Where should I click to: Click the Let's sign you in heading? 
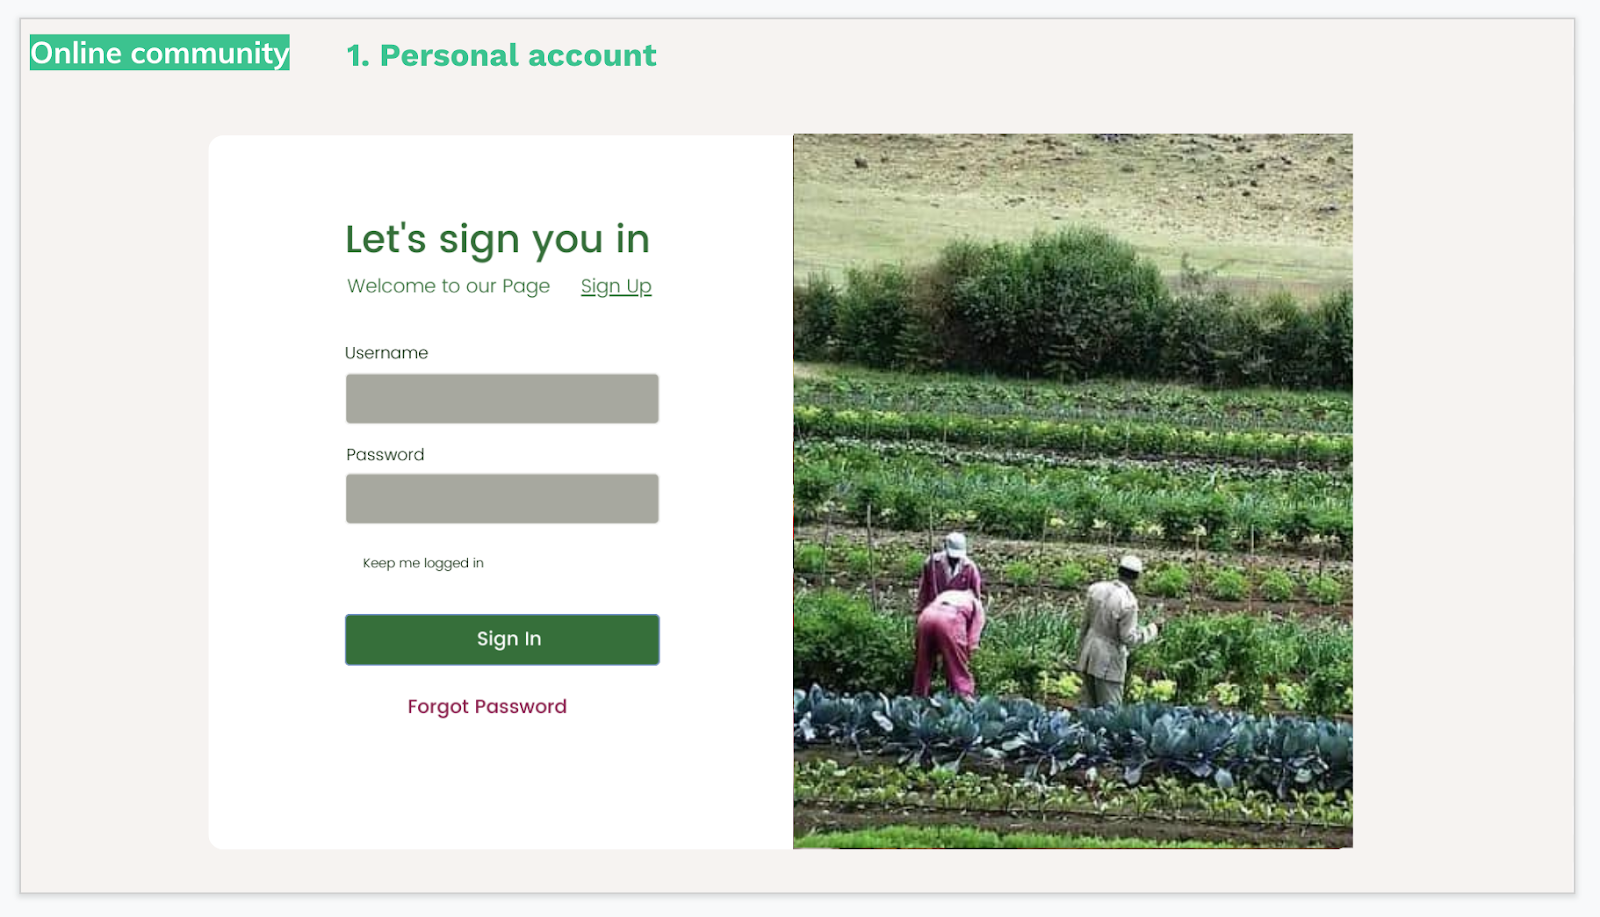(497, 240)
